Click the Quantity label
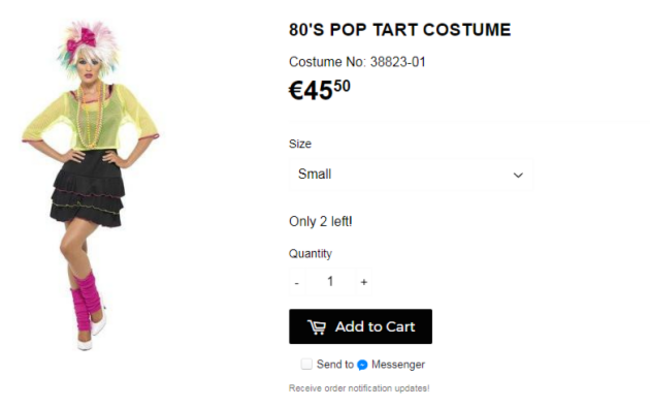 point(310,253)
